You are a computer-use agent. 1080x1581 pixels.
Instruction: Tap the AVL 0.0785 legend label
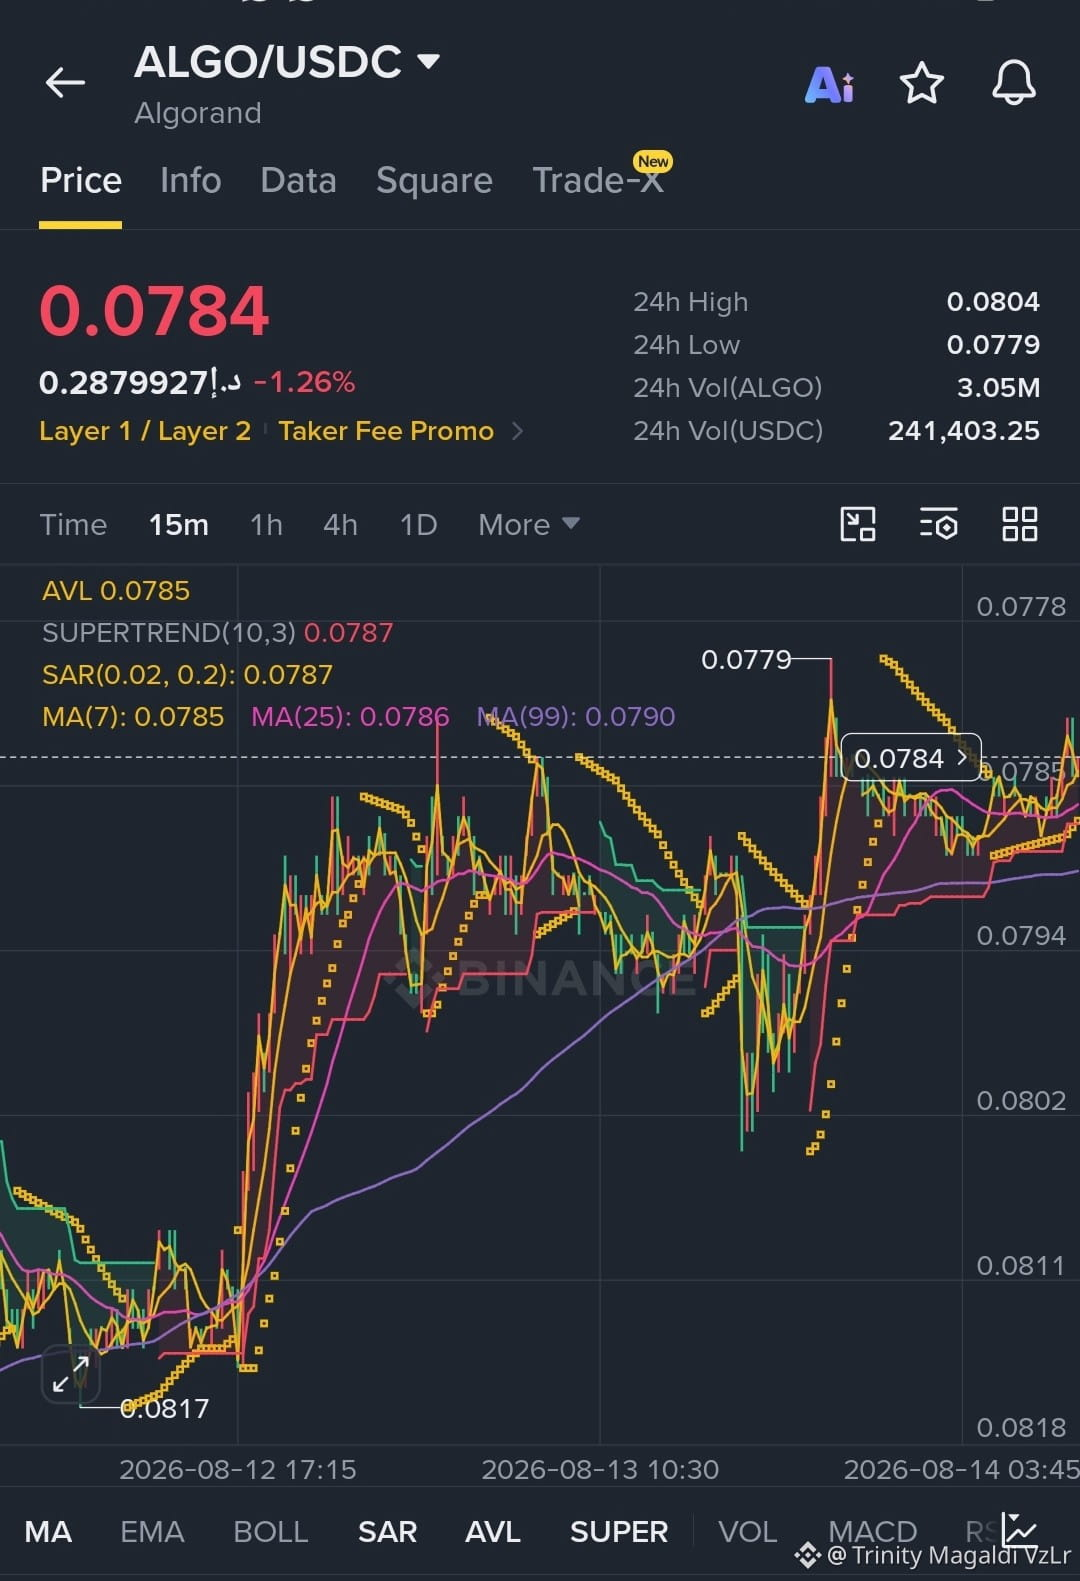coord(116,591)
